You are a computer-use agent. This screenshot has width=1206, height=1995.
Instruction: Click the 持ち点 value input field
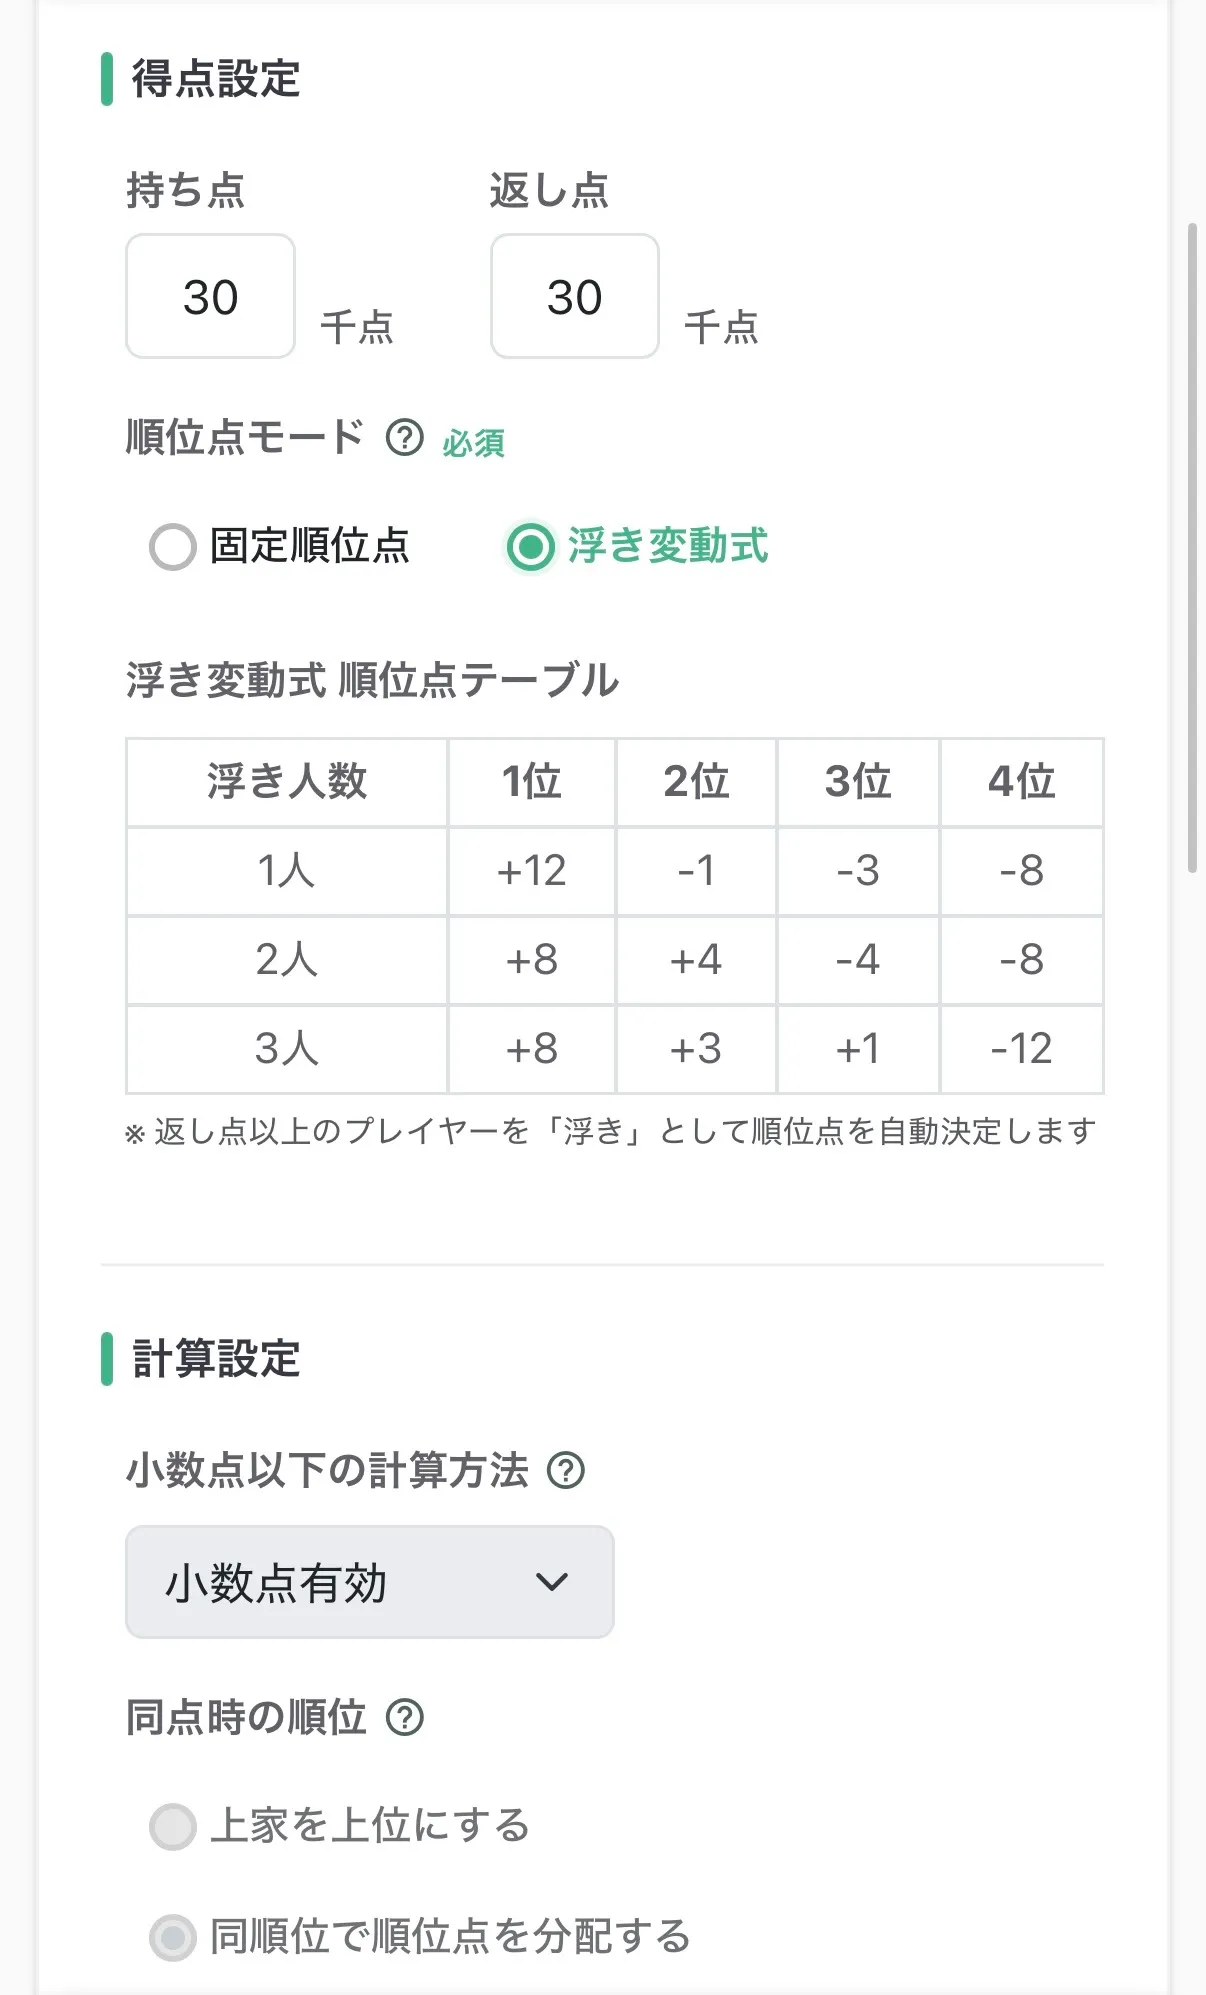point(210,296)
